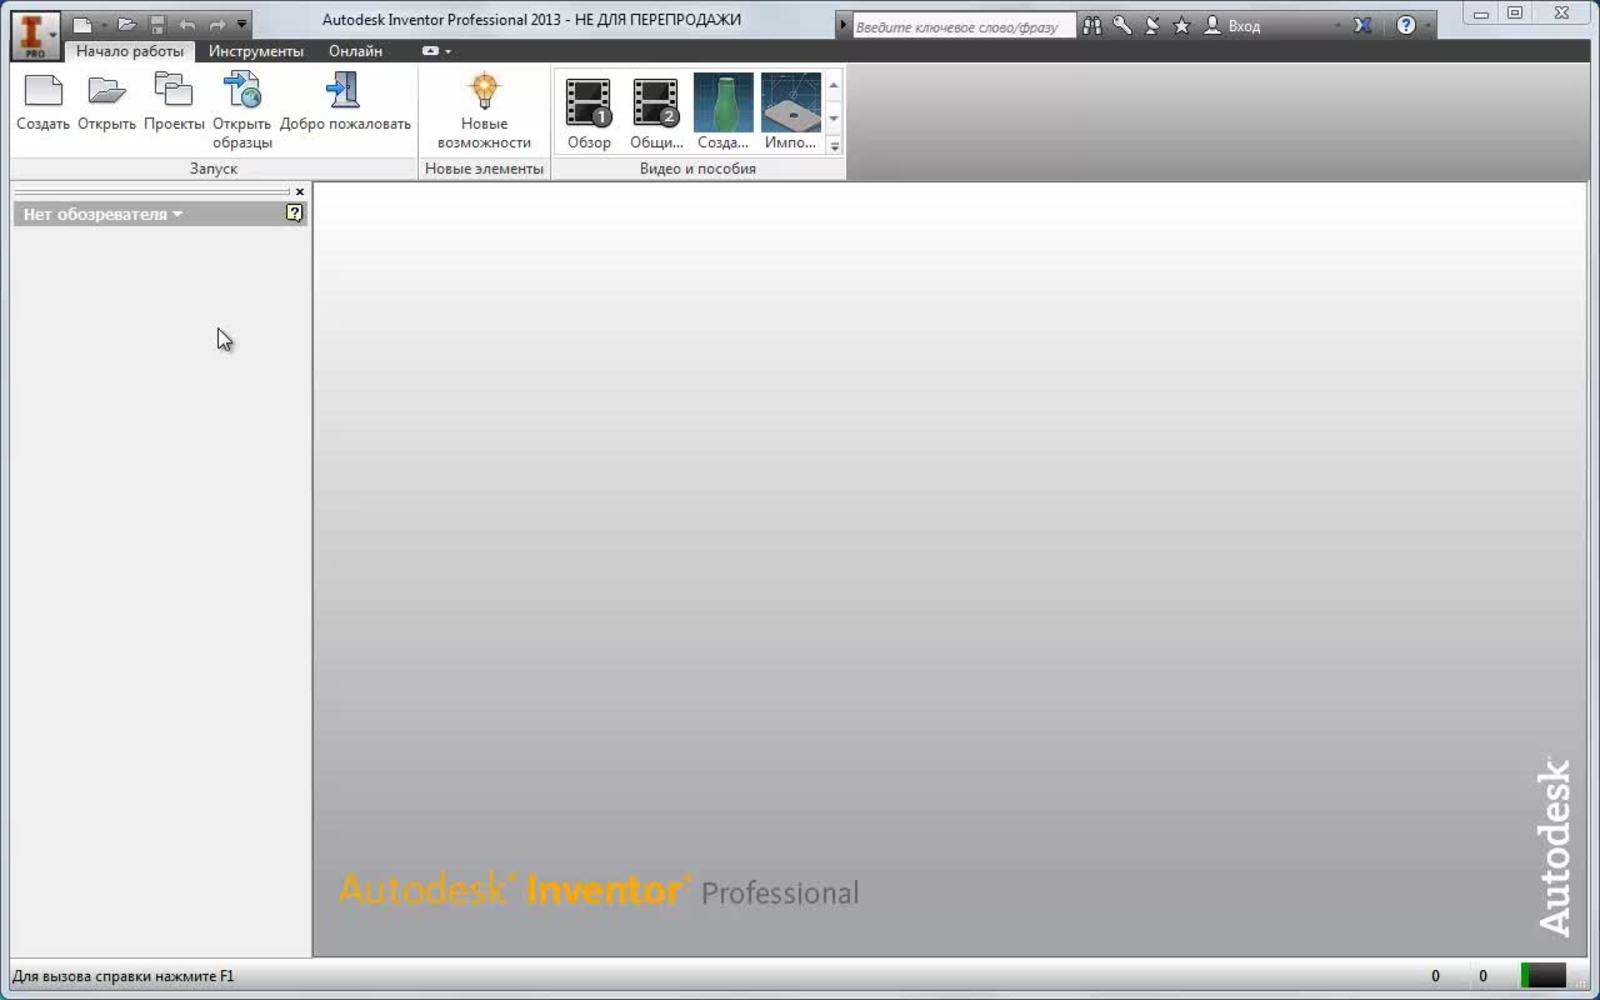Click the Undo arrow icon
Screen dimensions: 1600x1000
click(x=187, y=25)
